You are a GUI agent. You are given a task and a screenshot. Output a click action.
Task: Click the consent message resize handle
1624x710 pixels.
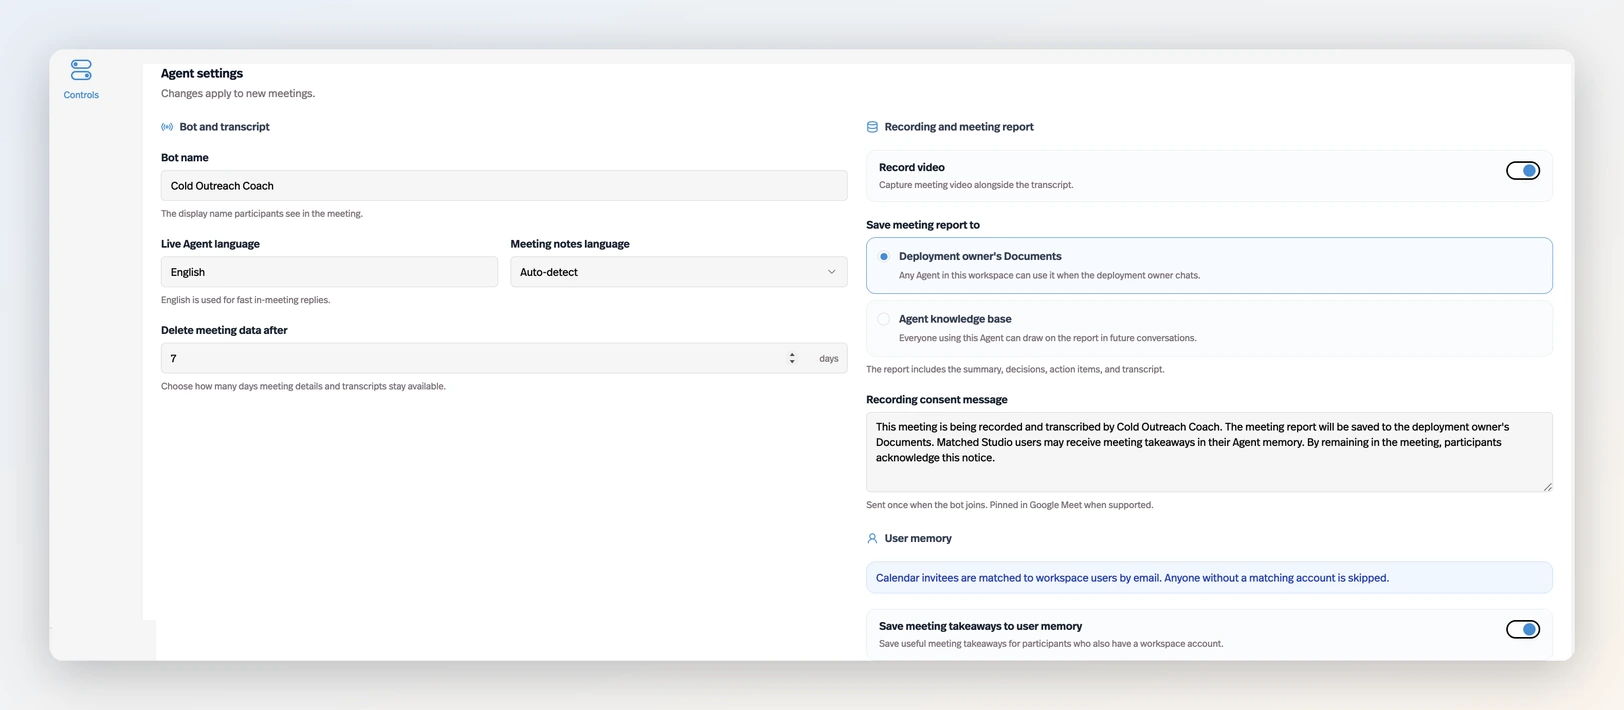coord(1547,487)
